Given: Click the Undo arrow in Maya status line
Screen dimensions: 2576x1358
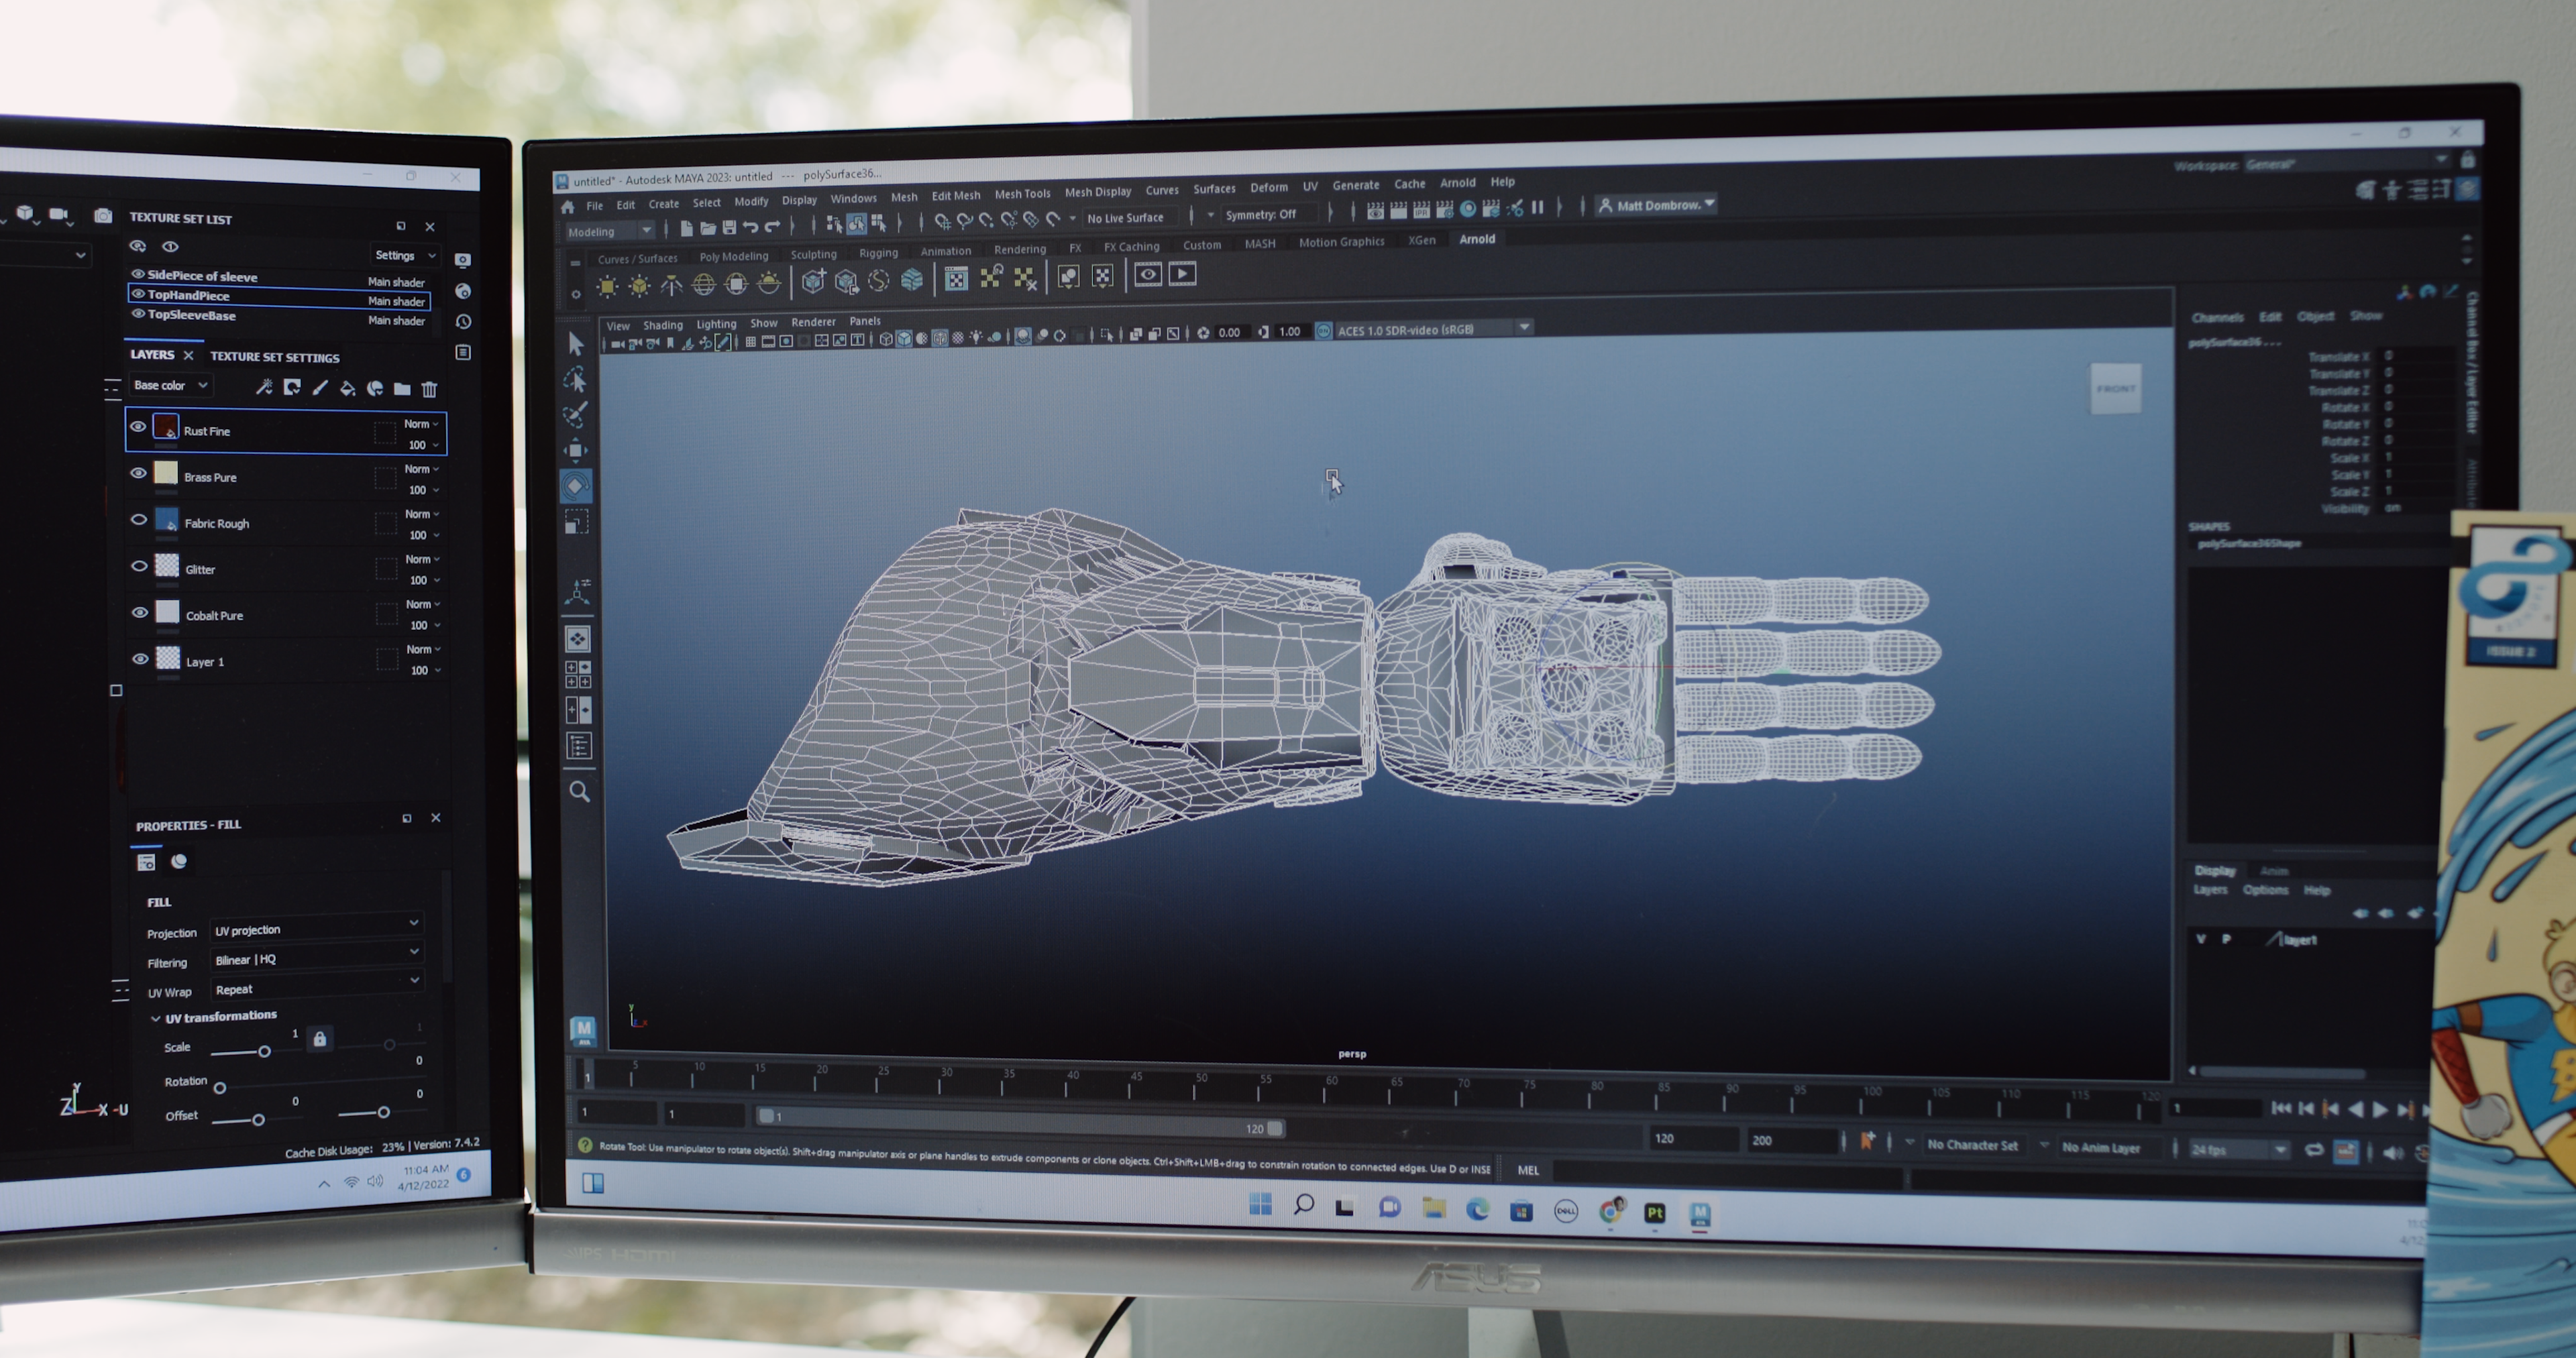Looking at the screenshot, I should click(x=751, y=228).
